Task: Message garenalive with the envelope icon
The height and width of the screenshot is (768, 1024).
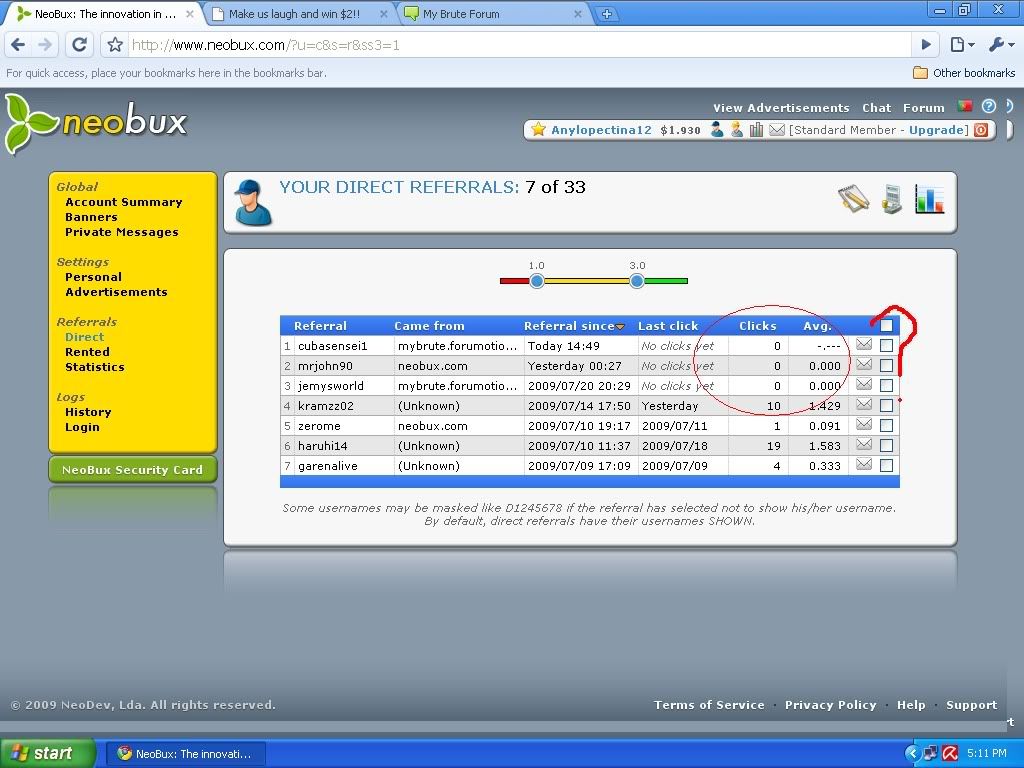Action: point(864,464)
